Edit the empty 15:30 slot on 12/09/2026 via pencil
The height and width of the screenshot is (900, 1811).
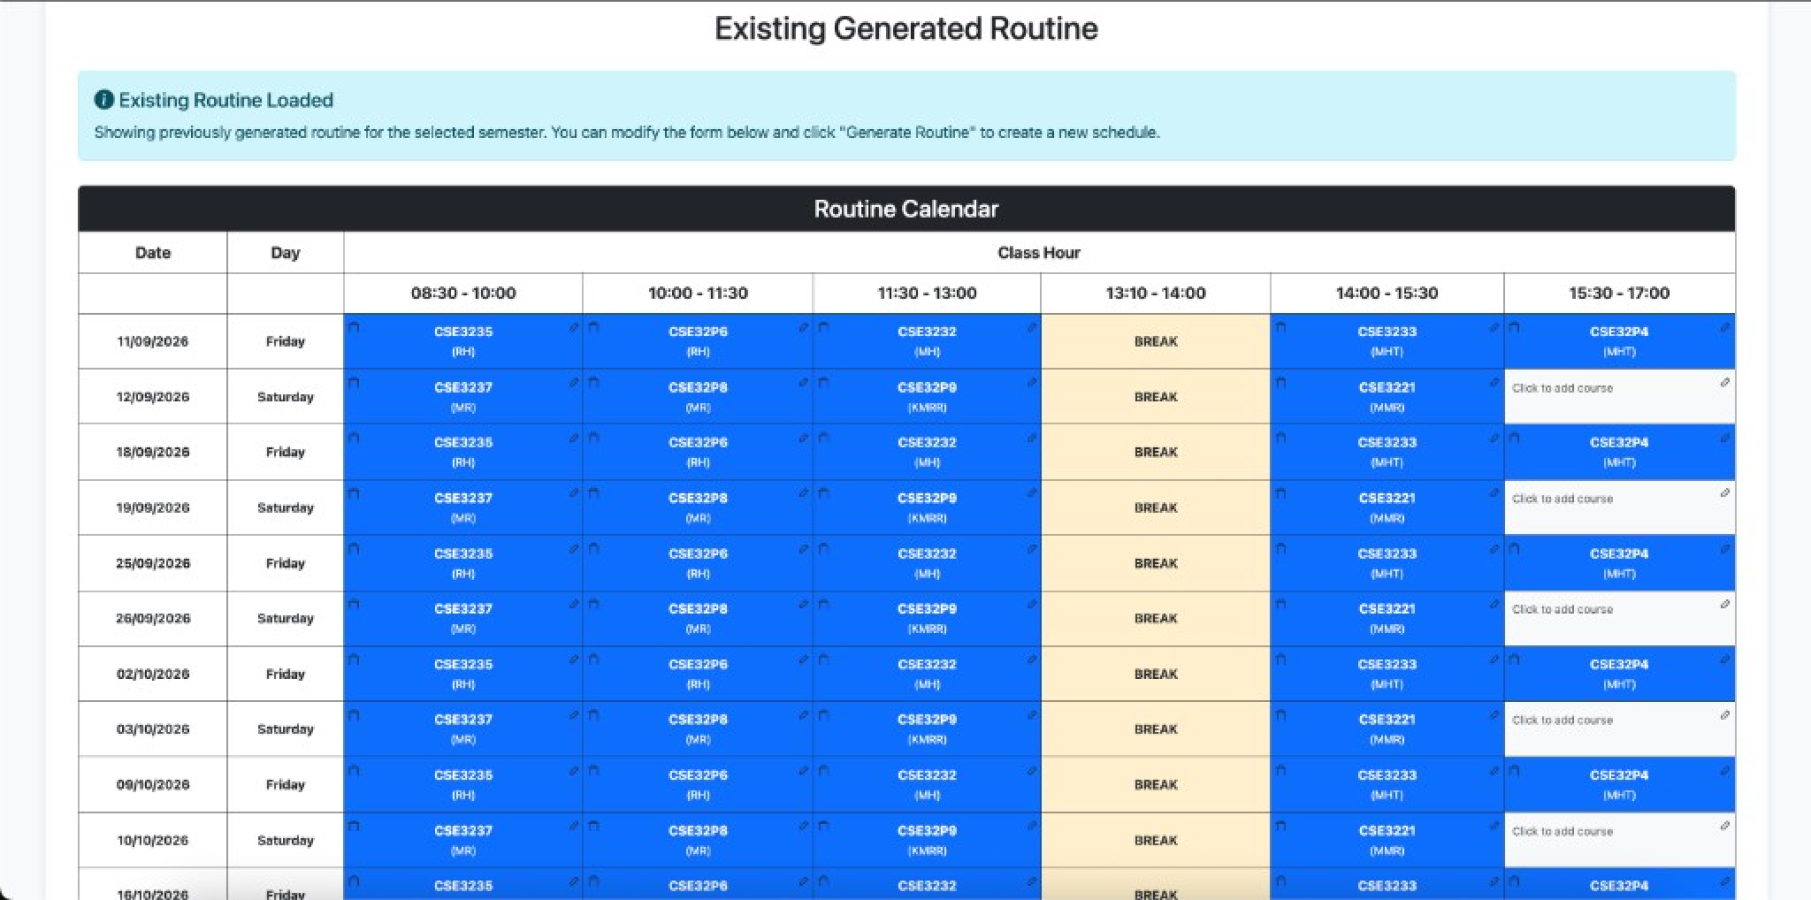1725,383
